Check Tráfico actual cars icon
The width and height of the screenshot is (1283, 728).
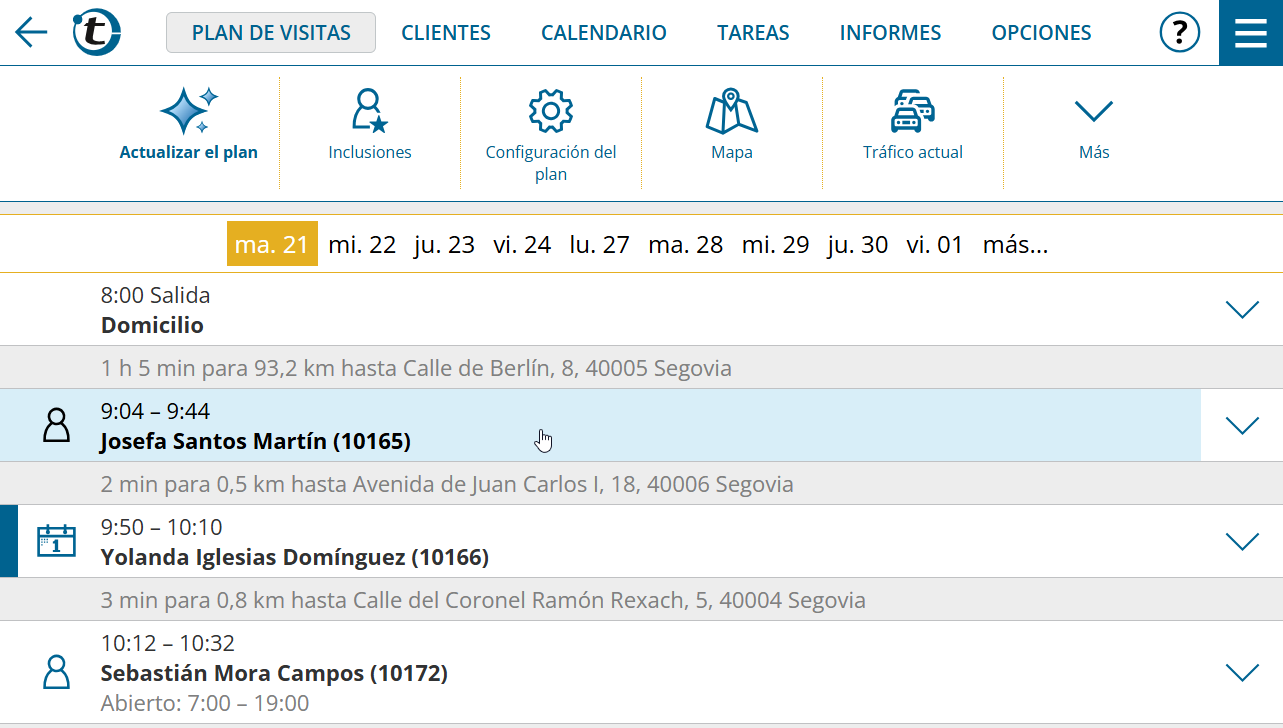[912, 111]
